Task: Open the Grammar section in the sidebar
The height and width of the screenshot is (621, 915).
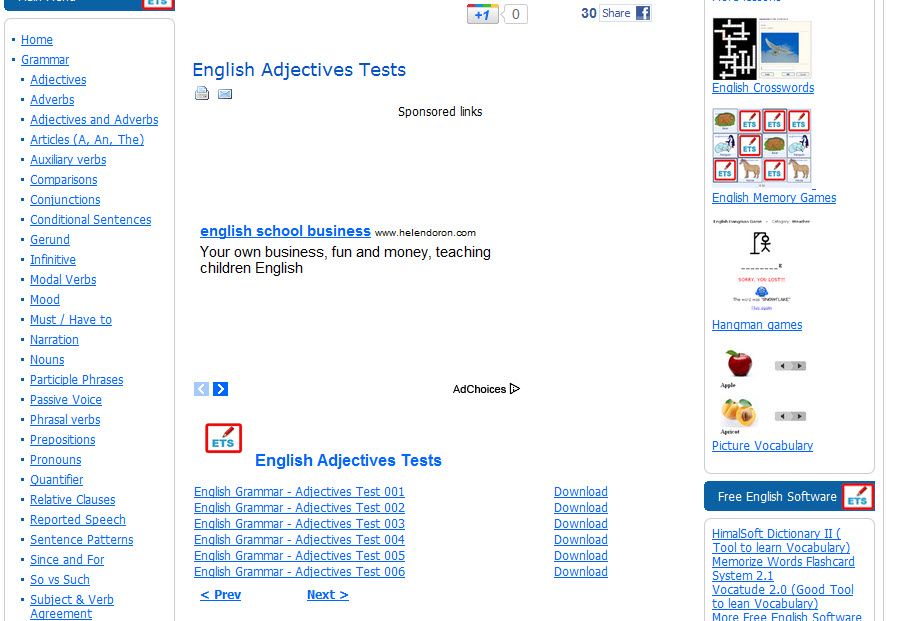Action: point(45,59)
